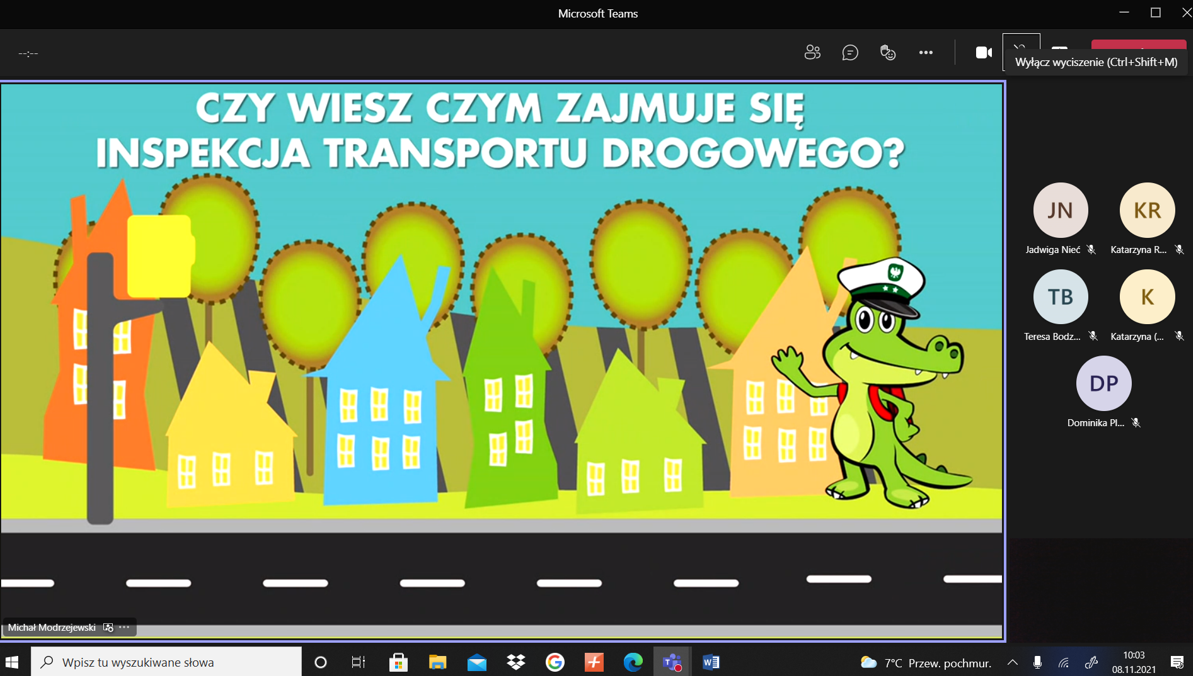Click the pop-out icon beside Michał Modrzejewski
The width and height of the screenshot is (1193, 676).
click(108, 627)
